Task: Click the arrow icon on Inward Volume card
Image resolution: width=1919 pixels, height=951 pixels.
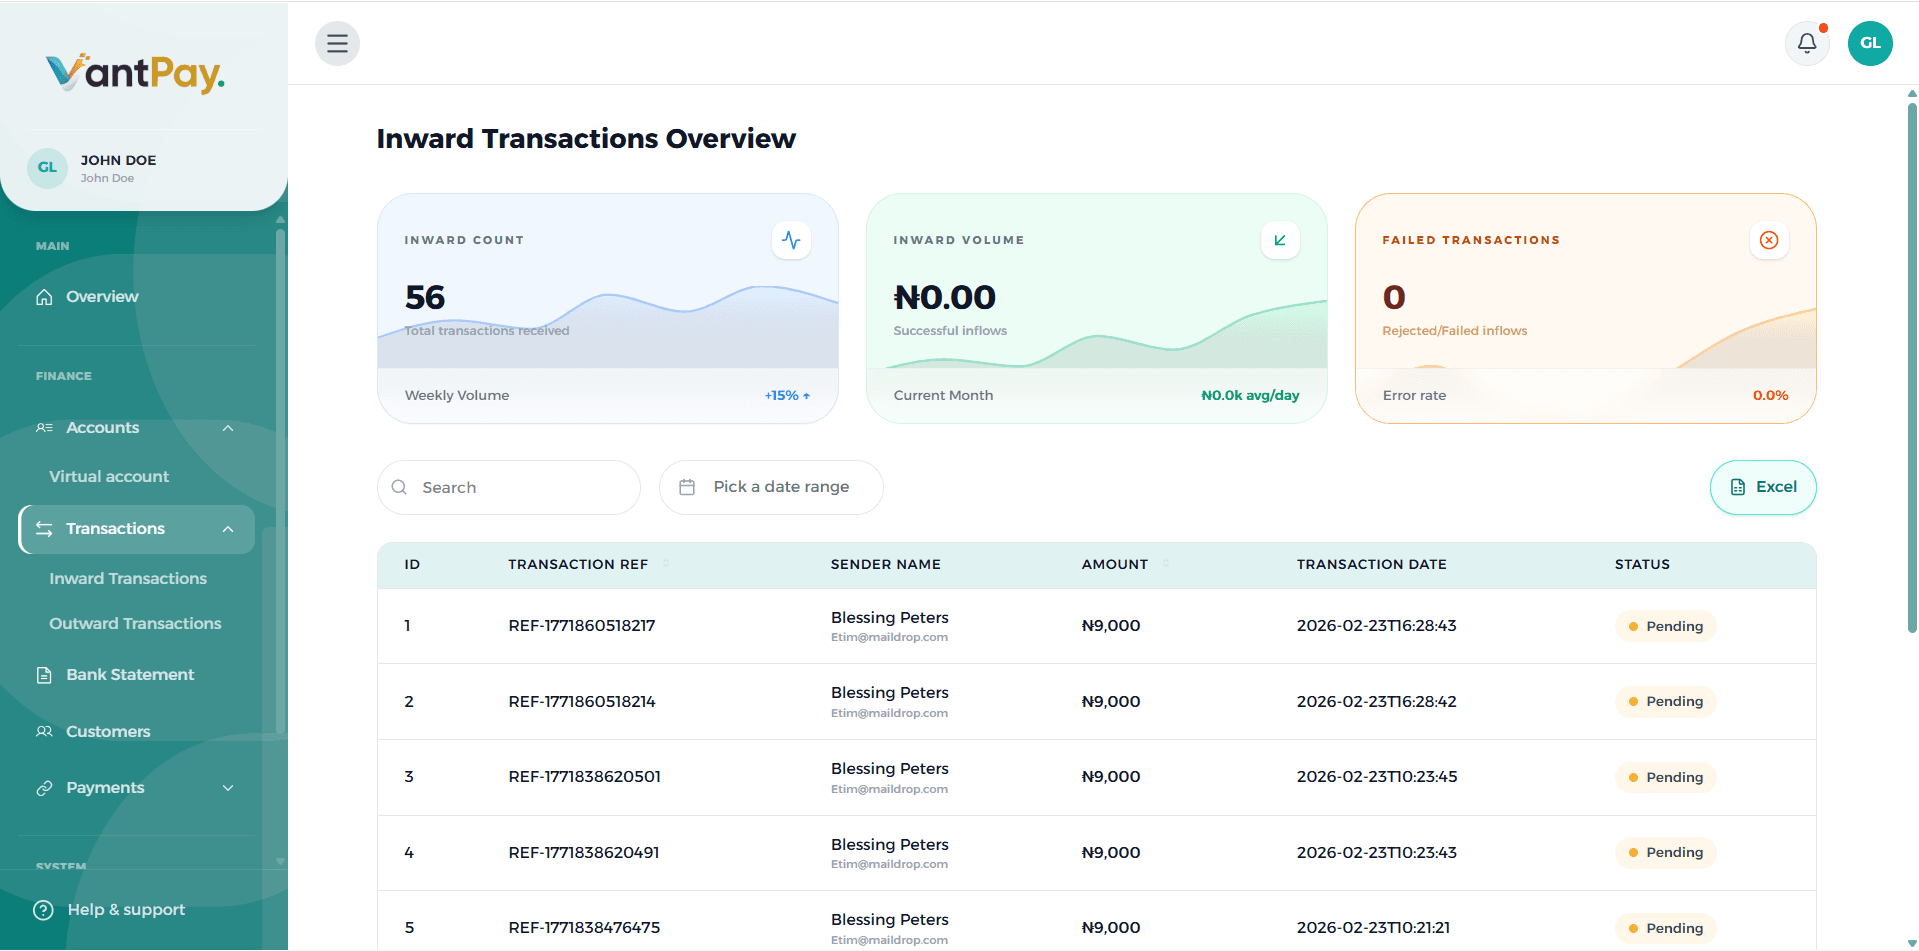Action: point(1280,240)
